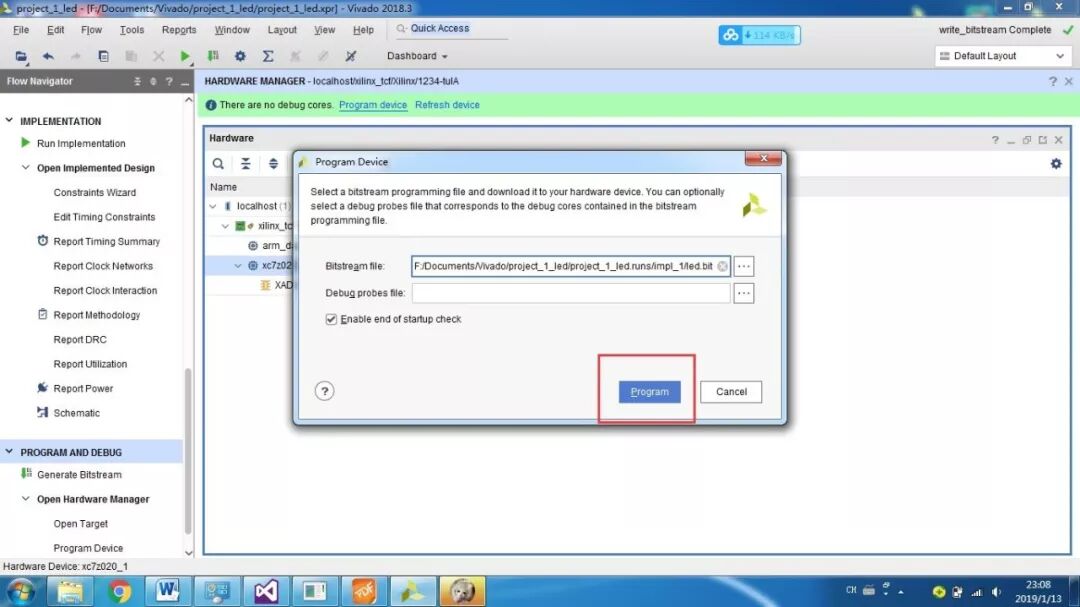
Task: Minimize the Flow Navigator panel
Action: 185,81
